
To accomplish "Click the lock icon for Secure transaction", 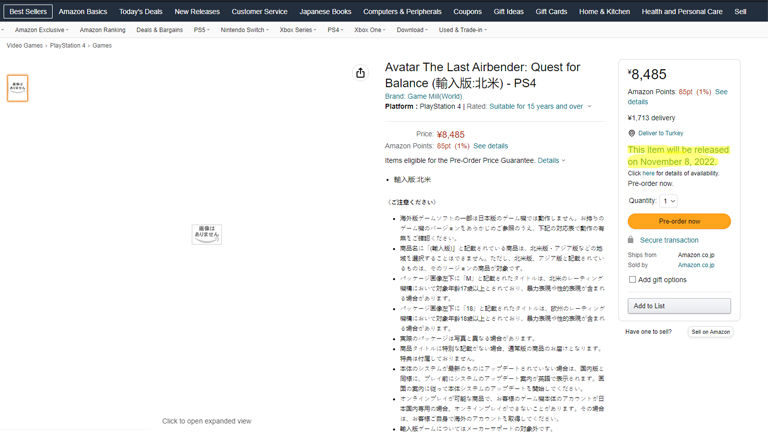I will 631,240.
